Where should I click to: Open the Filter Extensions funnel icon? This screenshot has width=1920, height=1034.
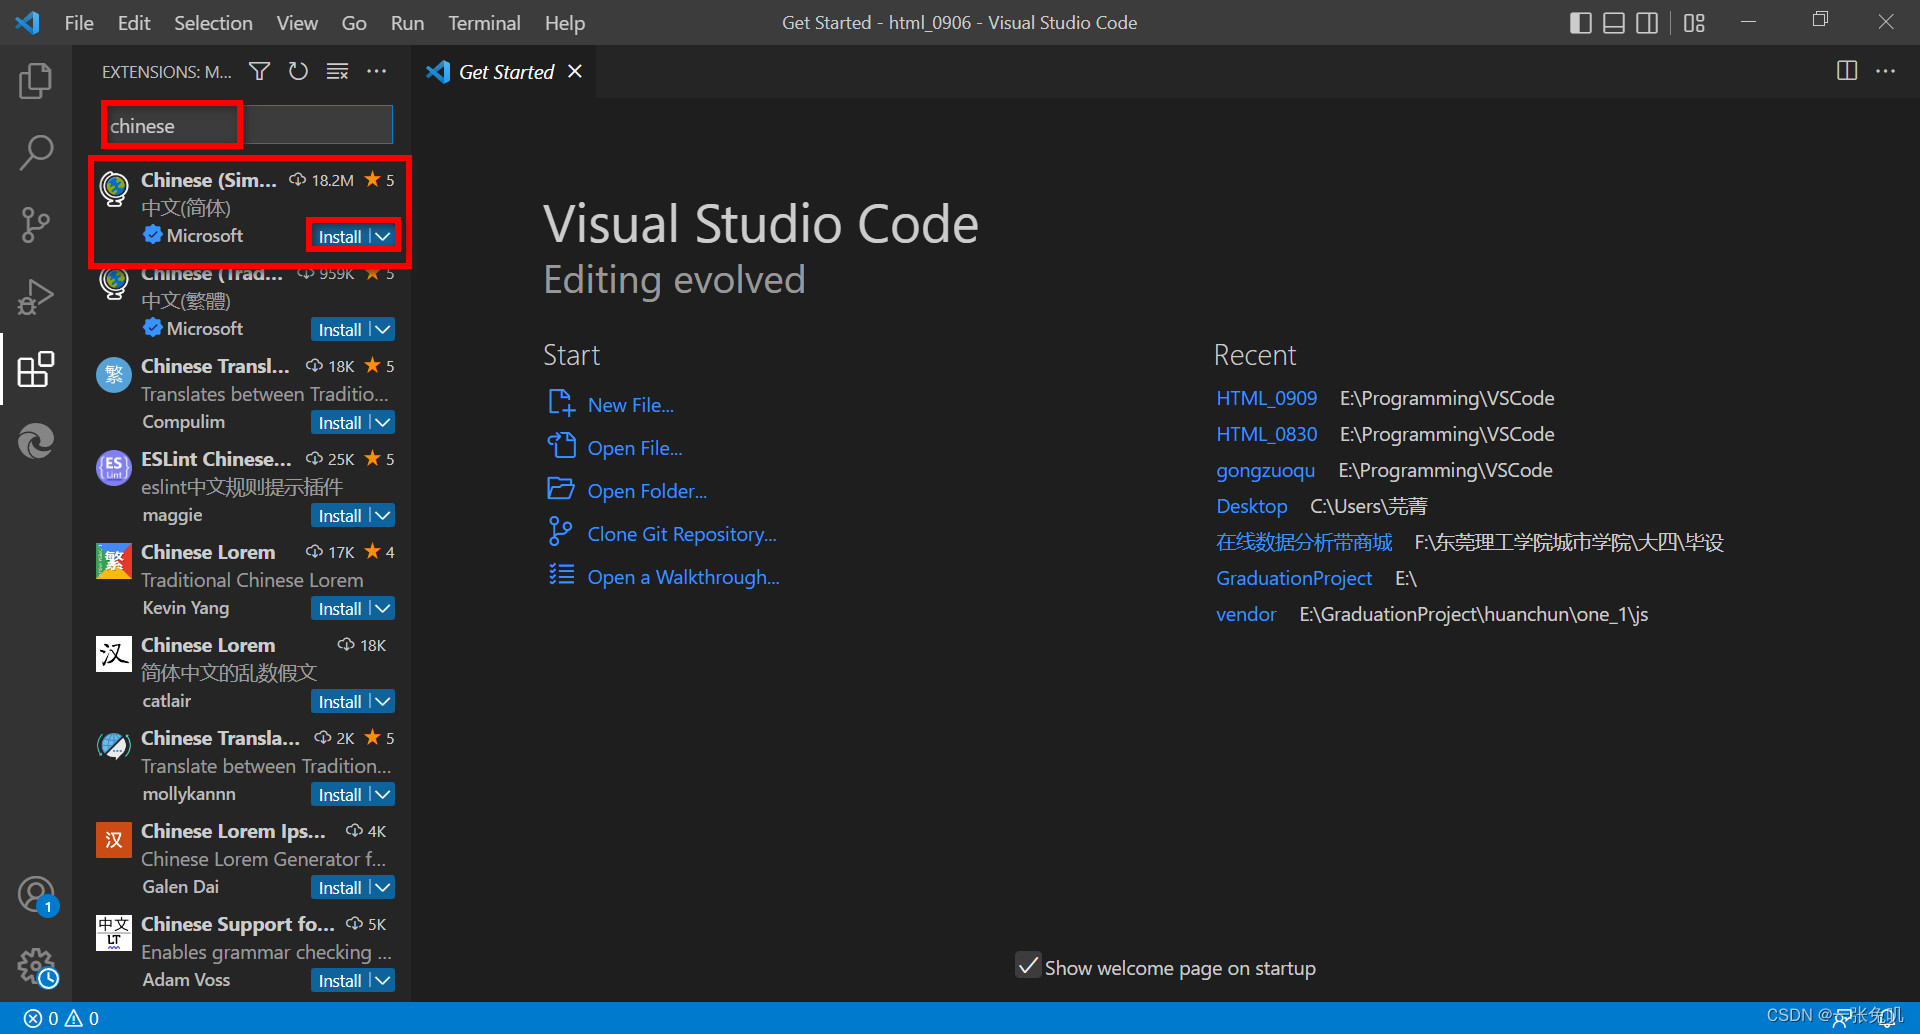click(259, 71)
